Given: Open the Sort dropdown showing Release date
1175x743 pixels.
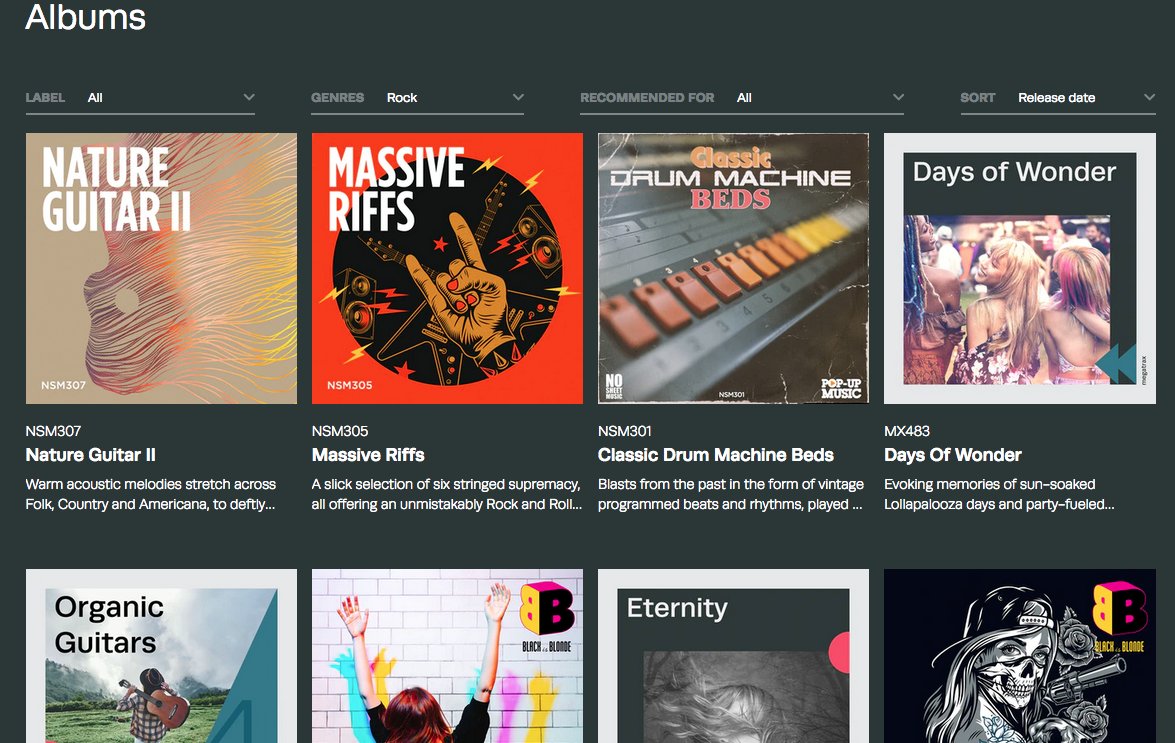Looking at the screenshot, I should click(1058, 98).
